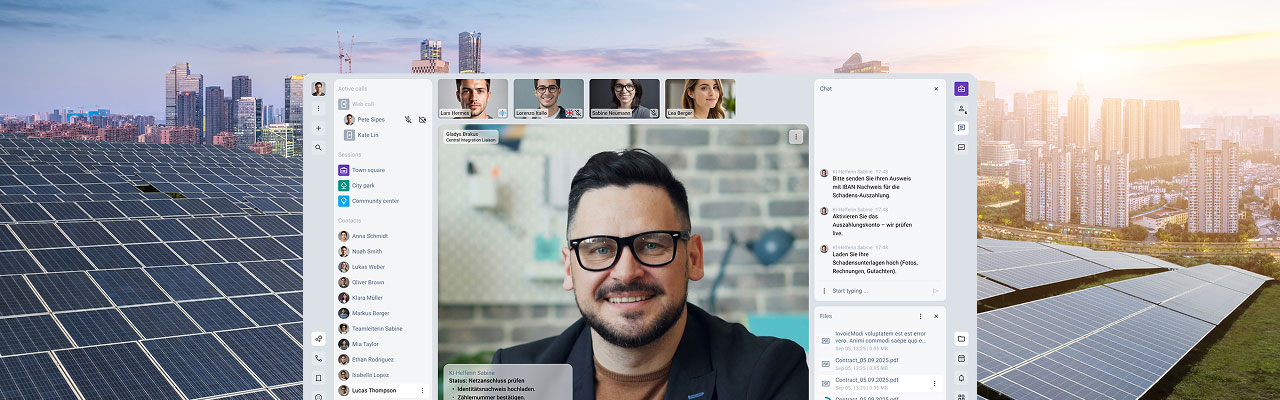Click the plus icon in left sidebar
Screen dimensions: 1280x400
tap(318, 128)
